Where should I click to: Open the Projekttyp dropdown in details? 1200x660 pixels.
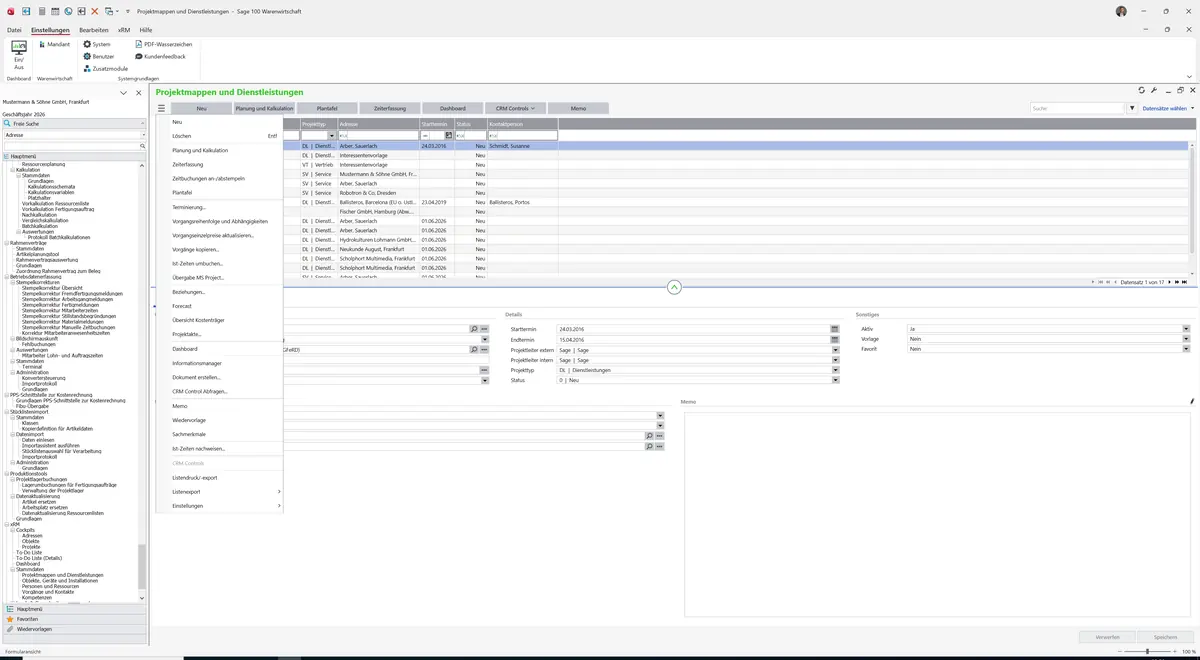(x=835, y=370)
